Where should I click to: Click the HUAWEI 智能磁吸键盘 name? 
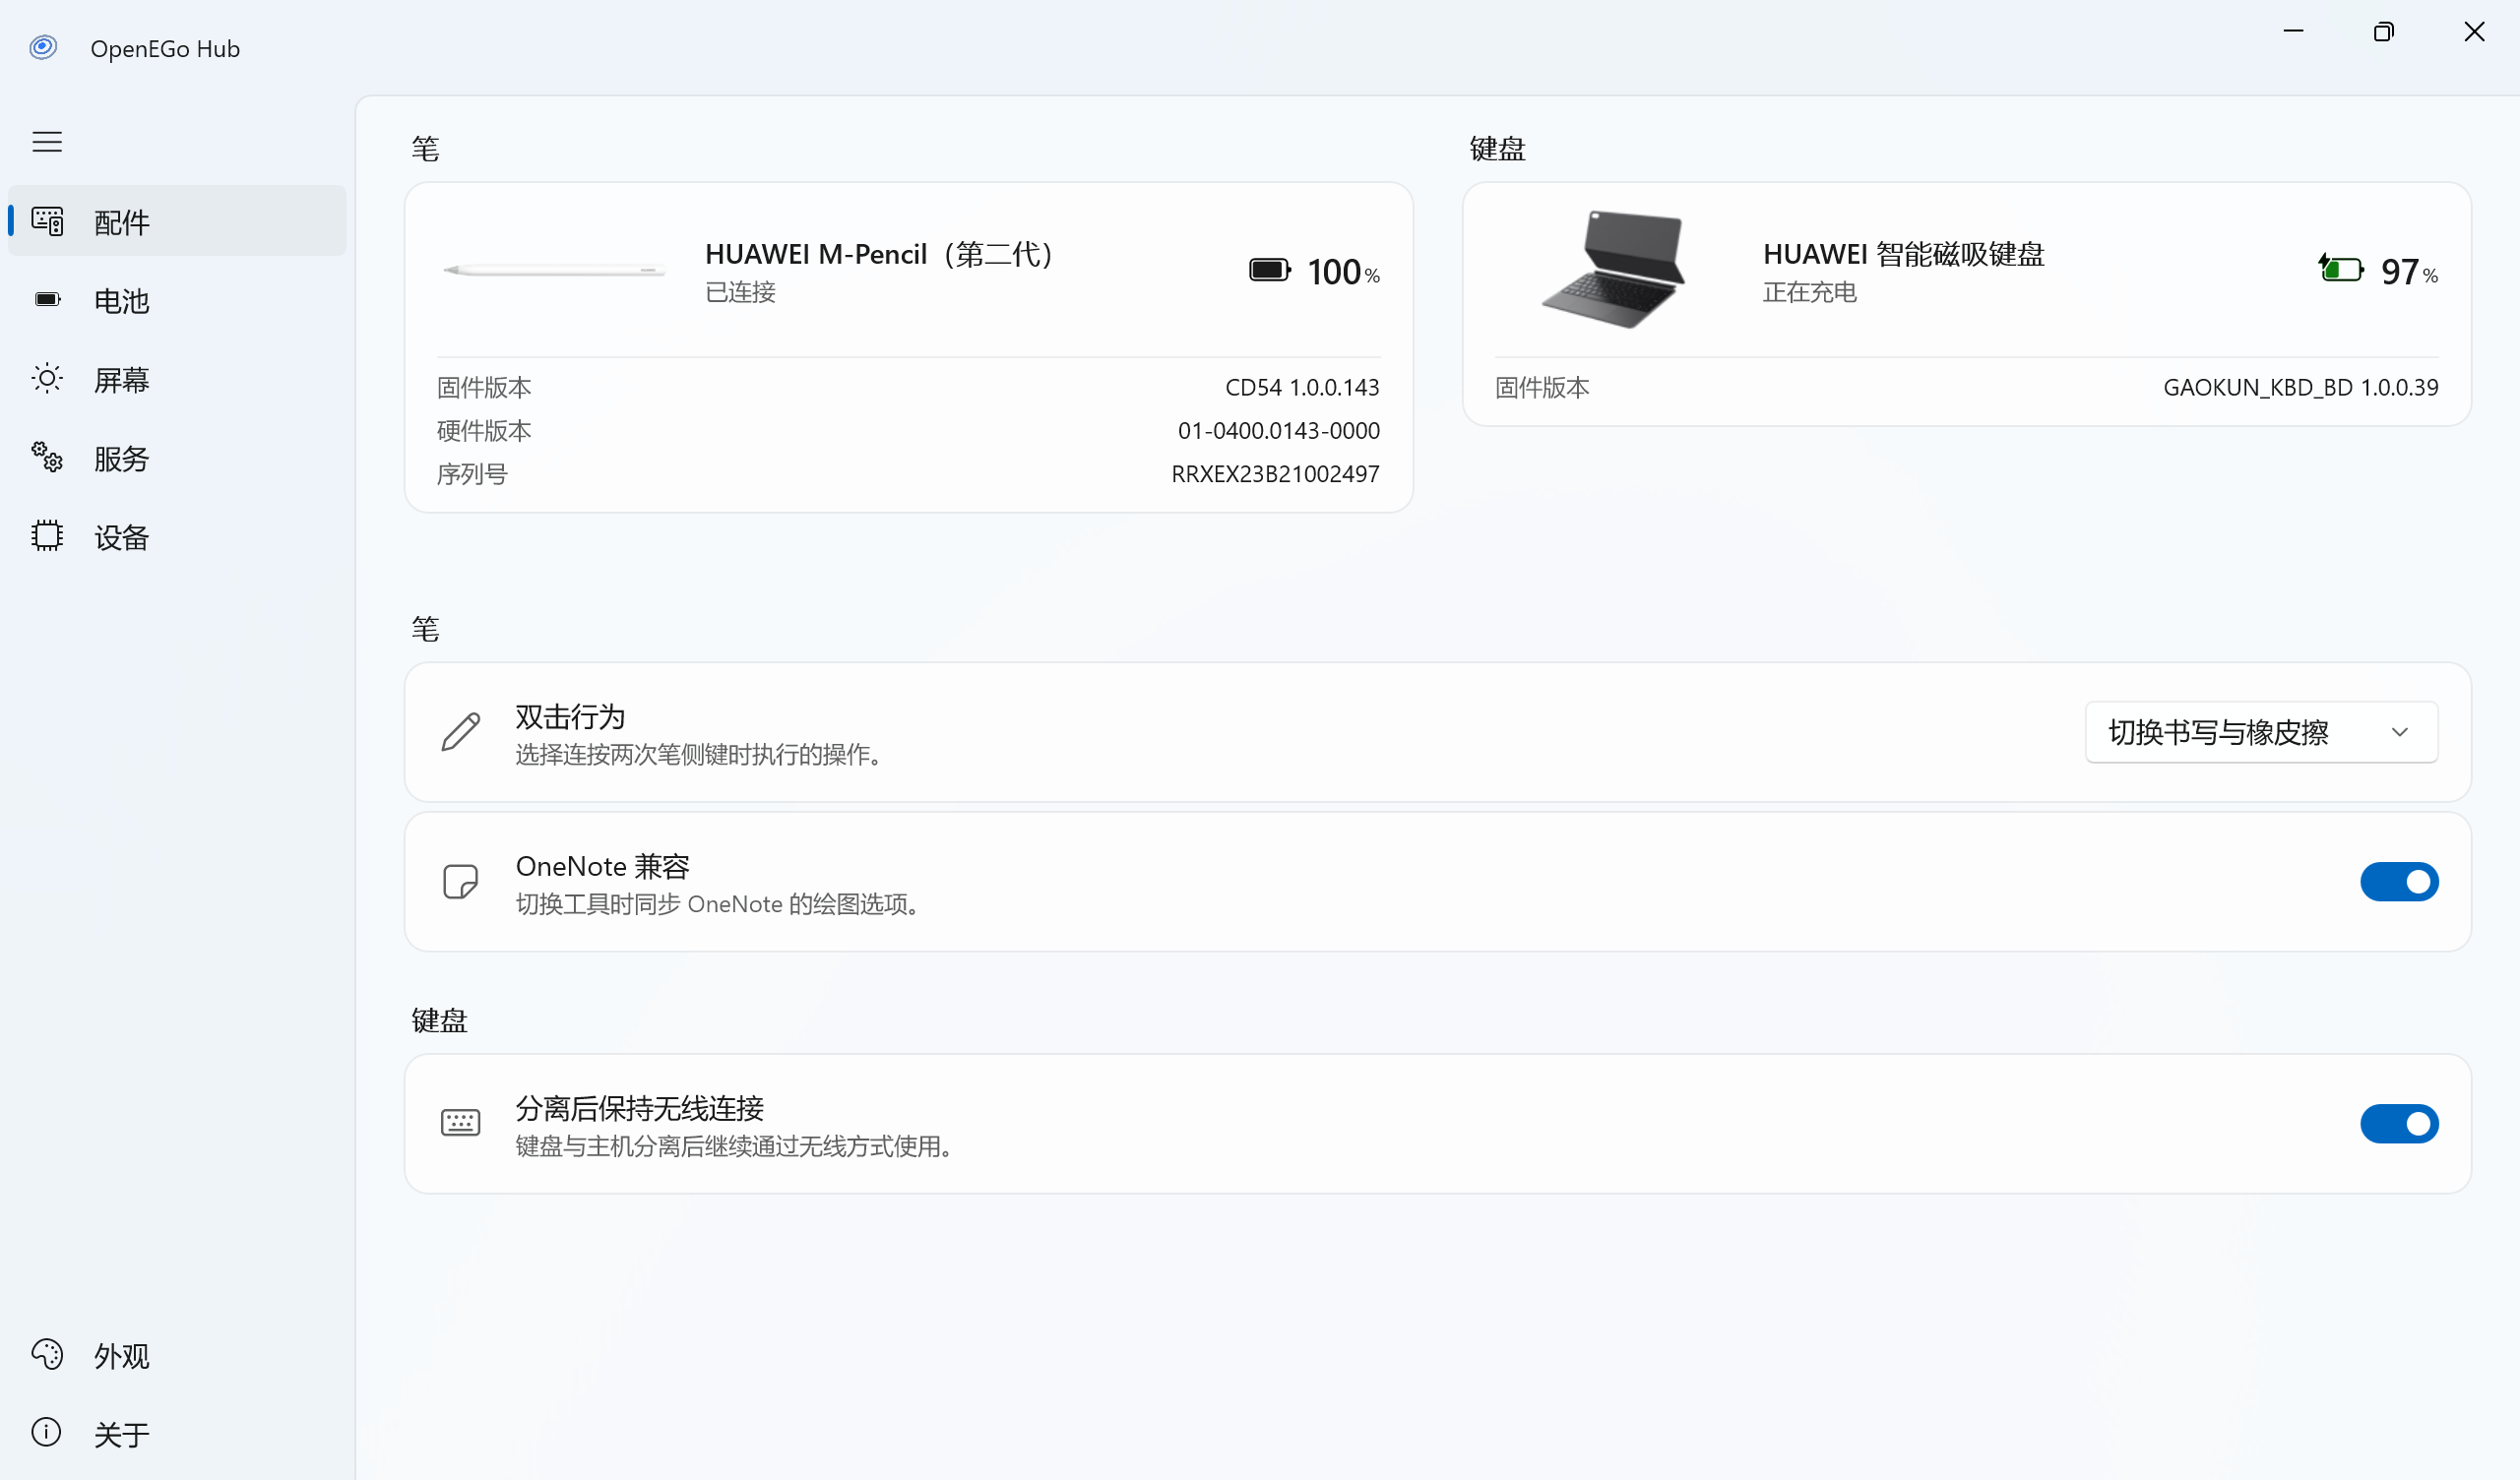(x=1904, y=254)
